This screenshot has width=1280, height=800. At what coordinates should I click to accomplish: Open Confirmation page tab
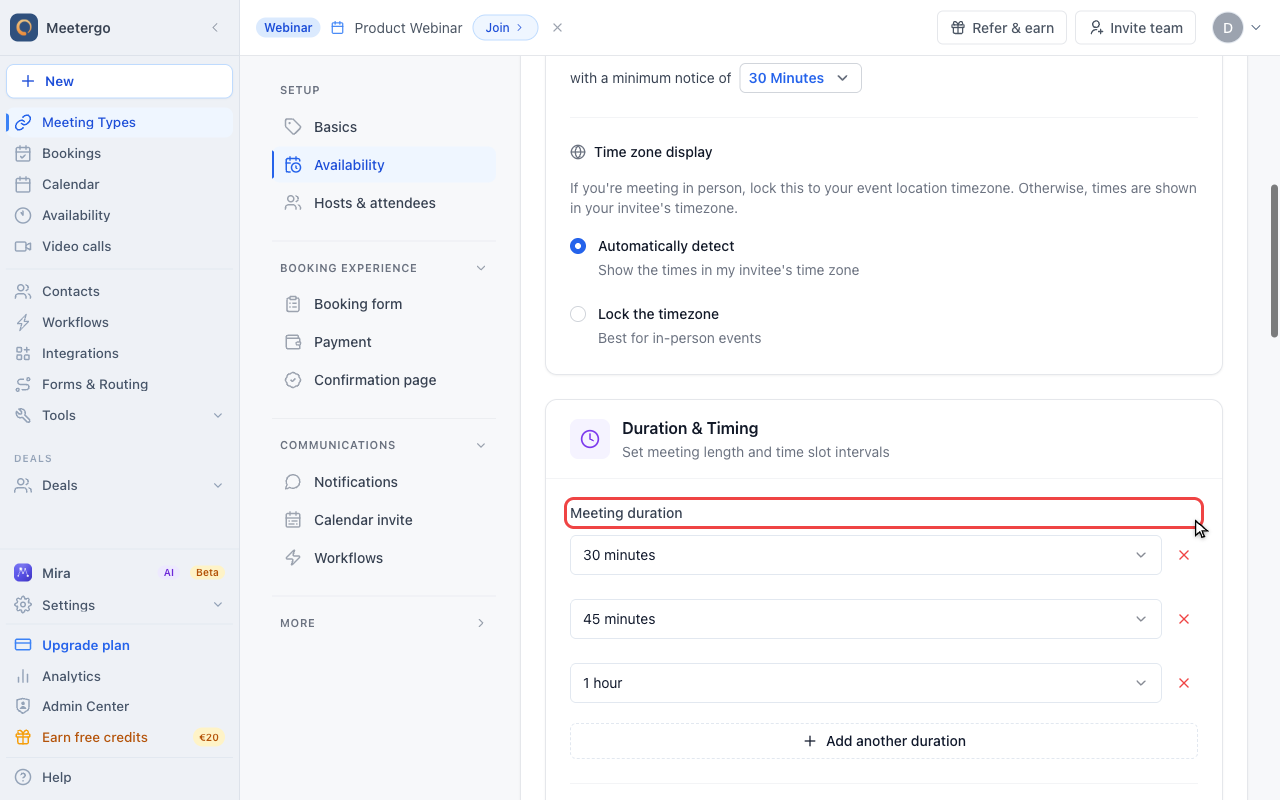[x=384, y=380]
